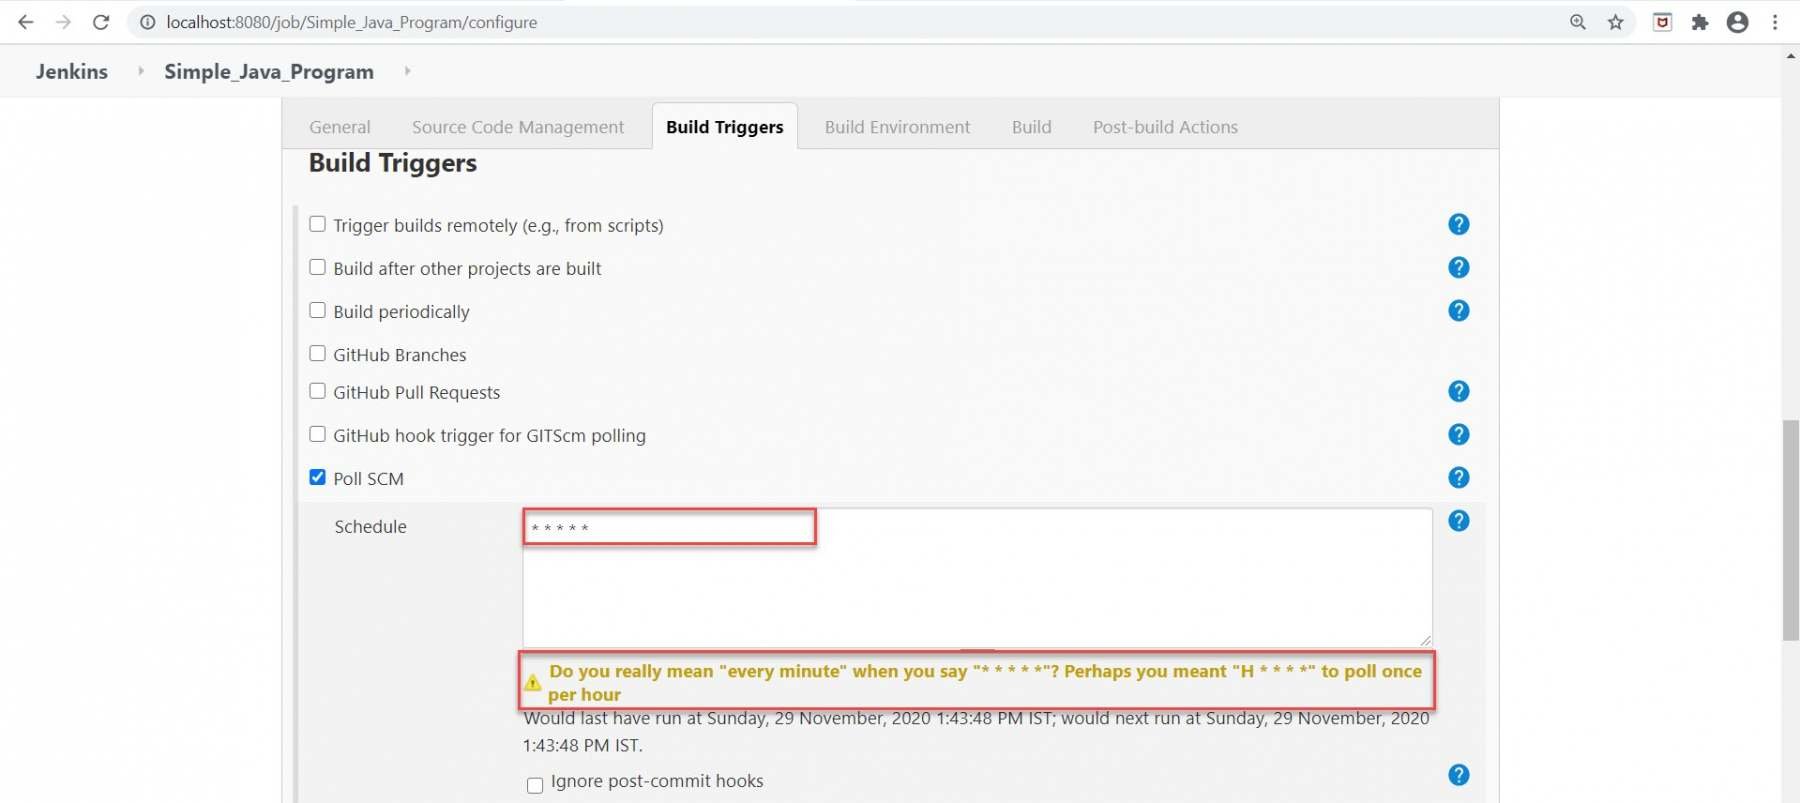View site information icon in address bar
Viewport: 1800px width, 803px height.
(x=147, y=22)
